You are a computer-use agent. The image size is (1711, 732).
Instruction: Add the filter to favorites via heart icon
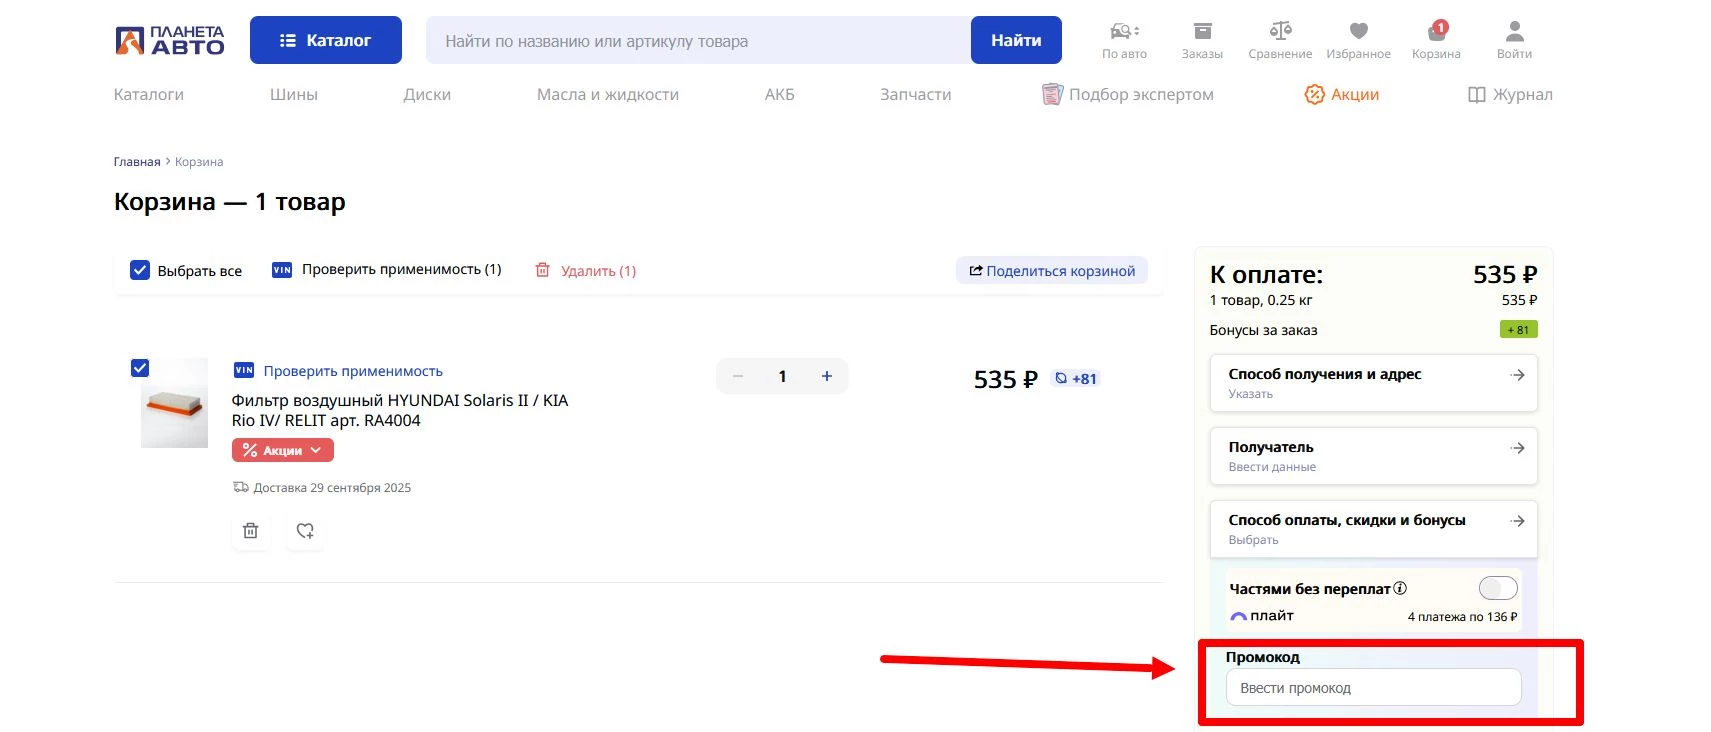pyautogui.click(x=305, y=531)
